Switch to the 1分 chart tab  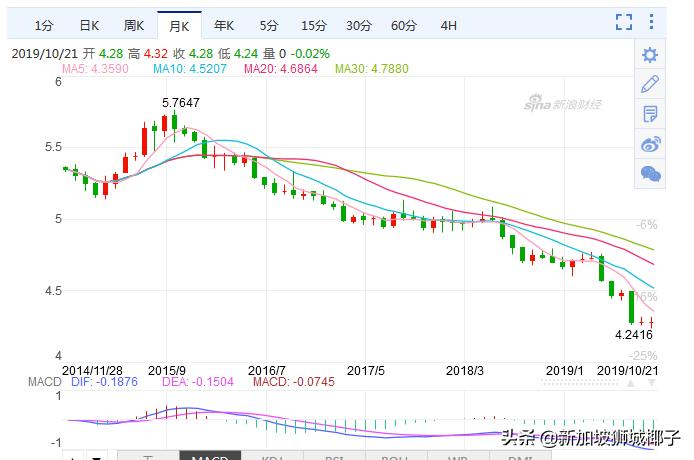(44, 26)
